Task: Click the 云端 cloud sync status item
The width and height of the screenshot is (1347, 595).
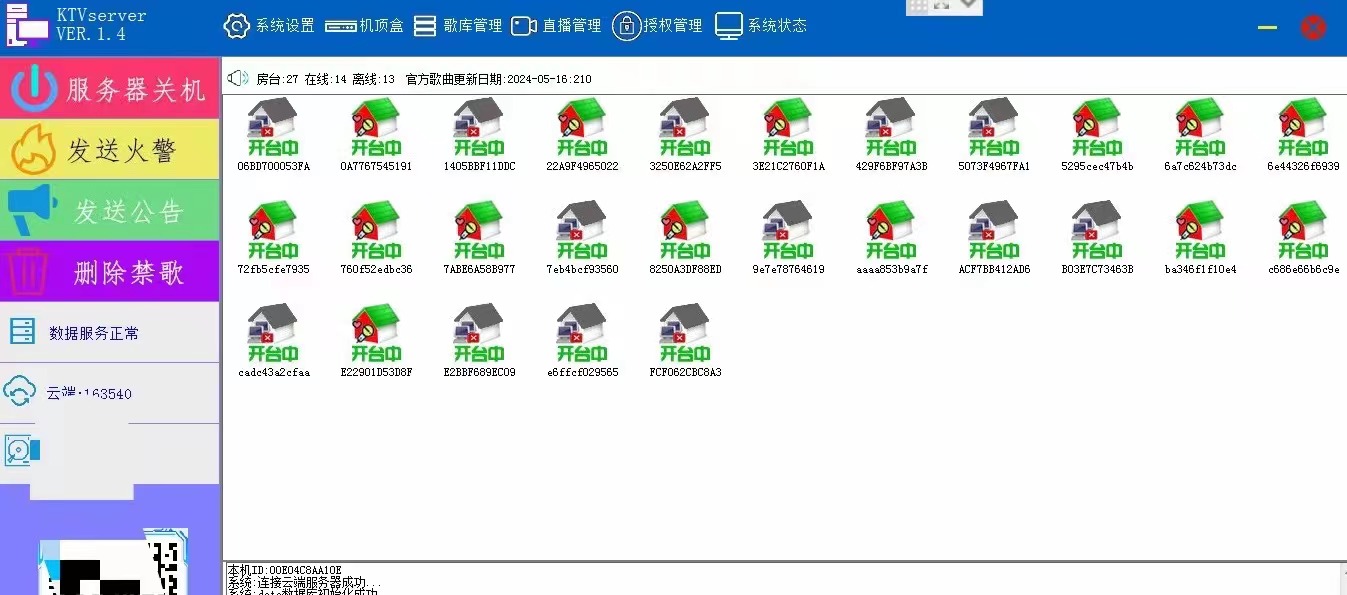Action: pos(88,393)
